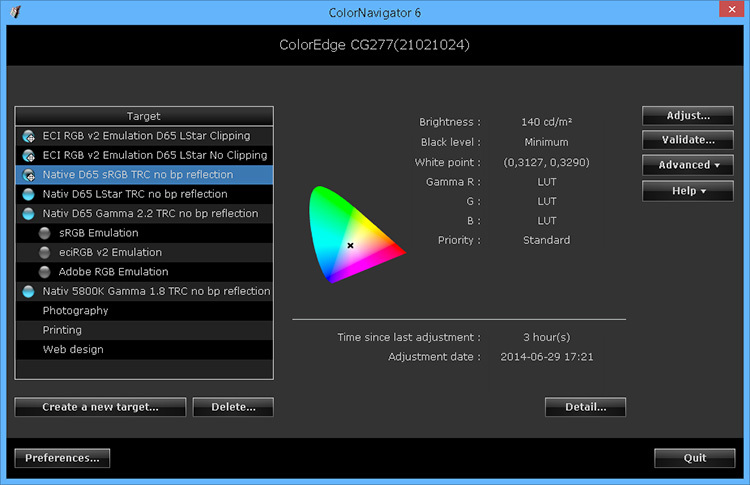The height and width of the screenshot is (485, 750).
Task: Select the Photography preset target
Action: (x=144, y=311)
